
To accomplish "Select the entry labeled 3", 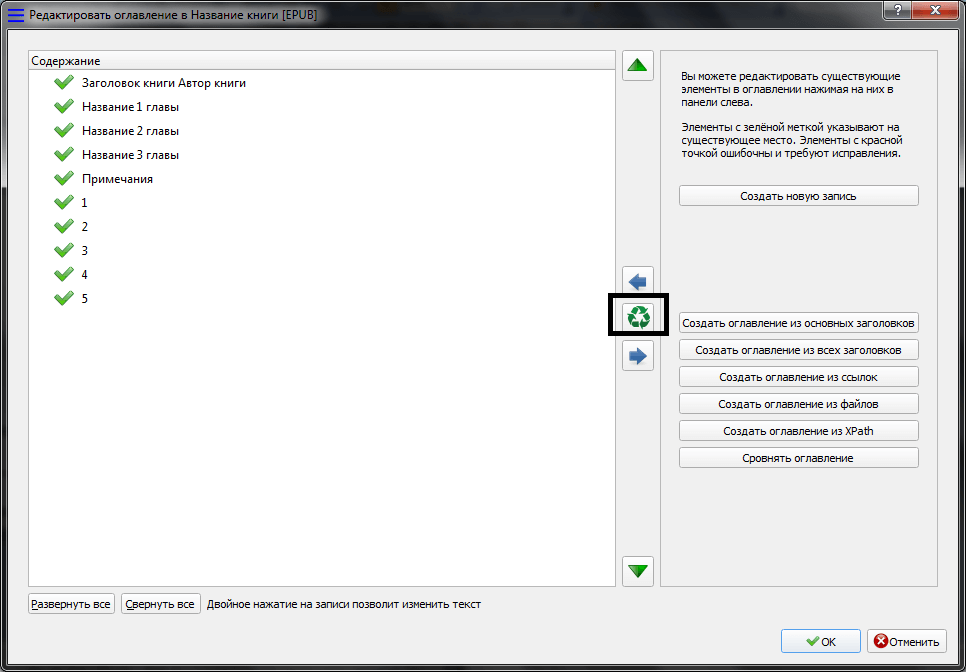I will (x=84, y=251).
